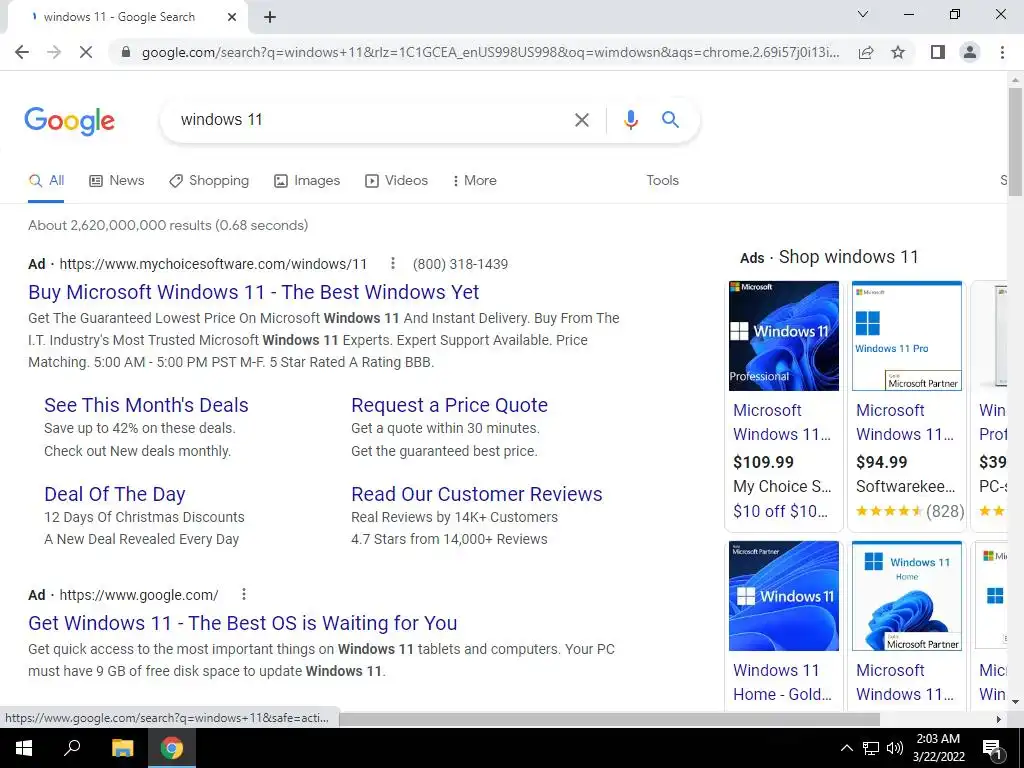
Task: Open the Windows Start menu
Action: [24, 748]
